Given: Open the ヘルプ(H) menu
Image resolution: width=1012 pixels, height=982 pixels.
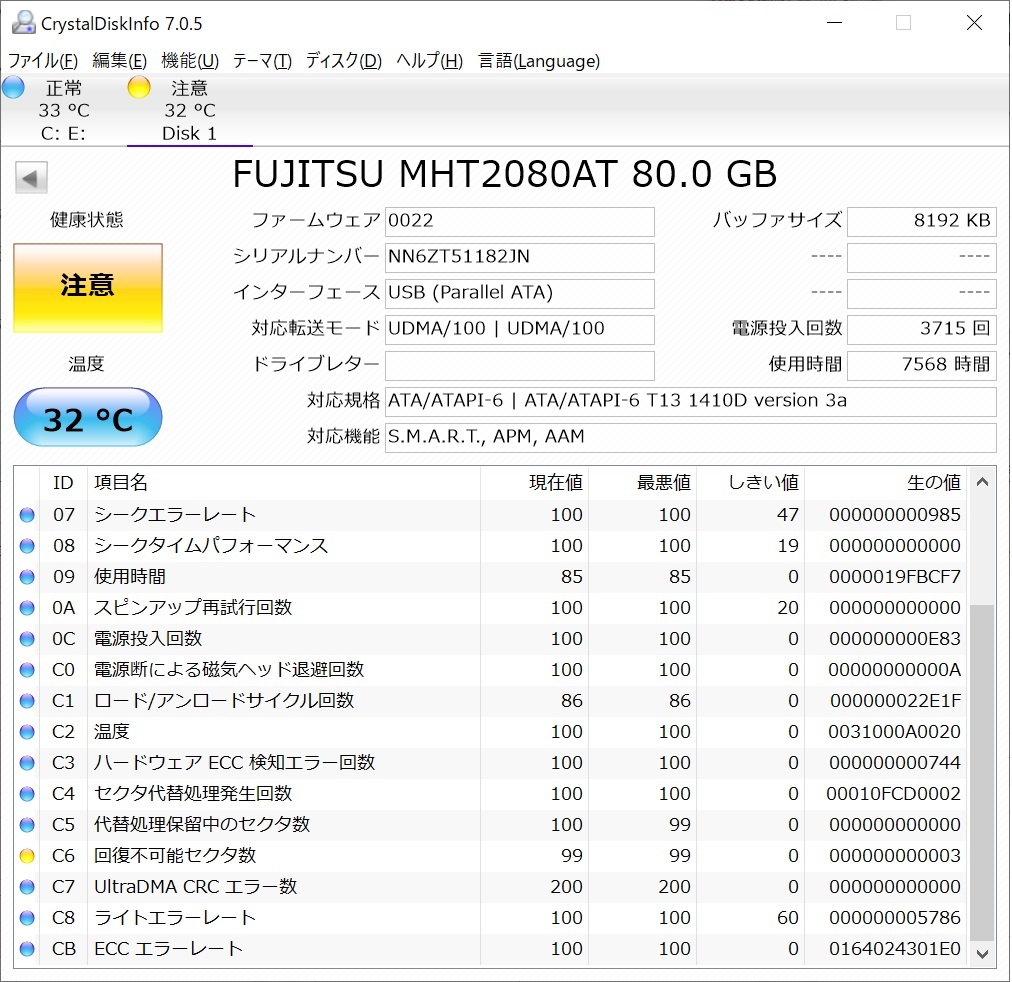Looking at the screenshot, I should [x=429, y=61].
